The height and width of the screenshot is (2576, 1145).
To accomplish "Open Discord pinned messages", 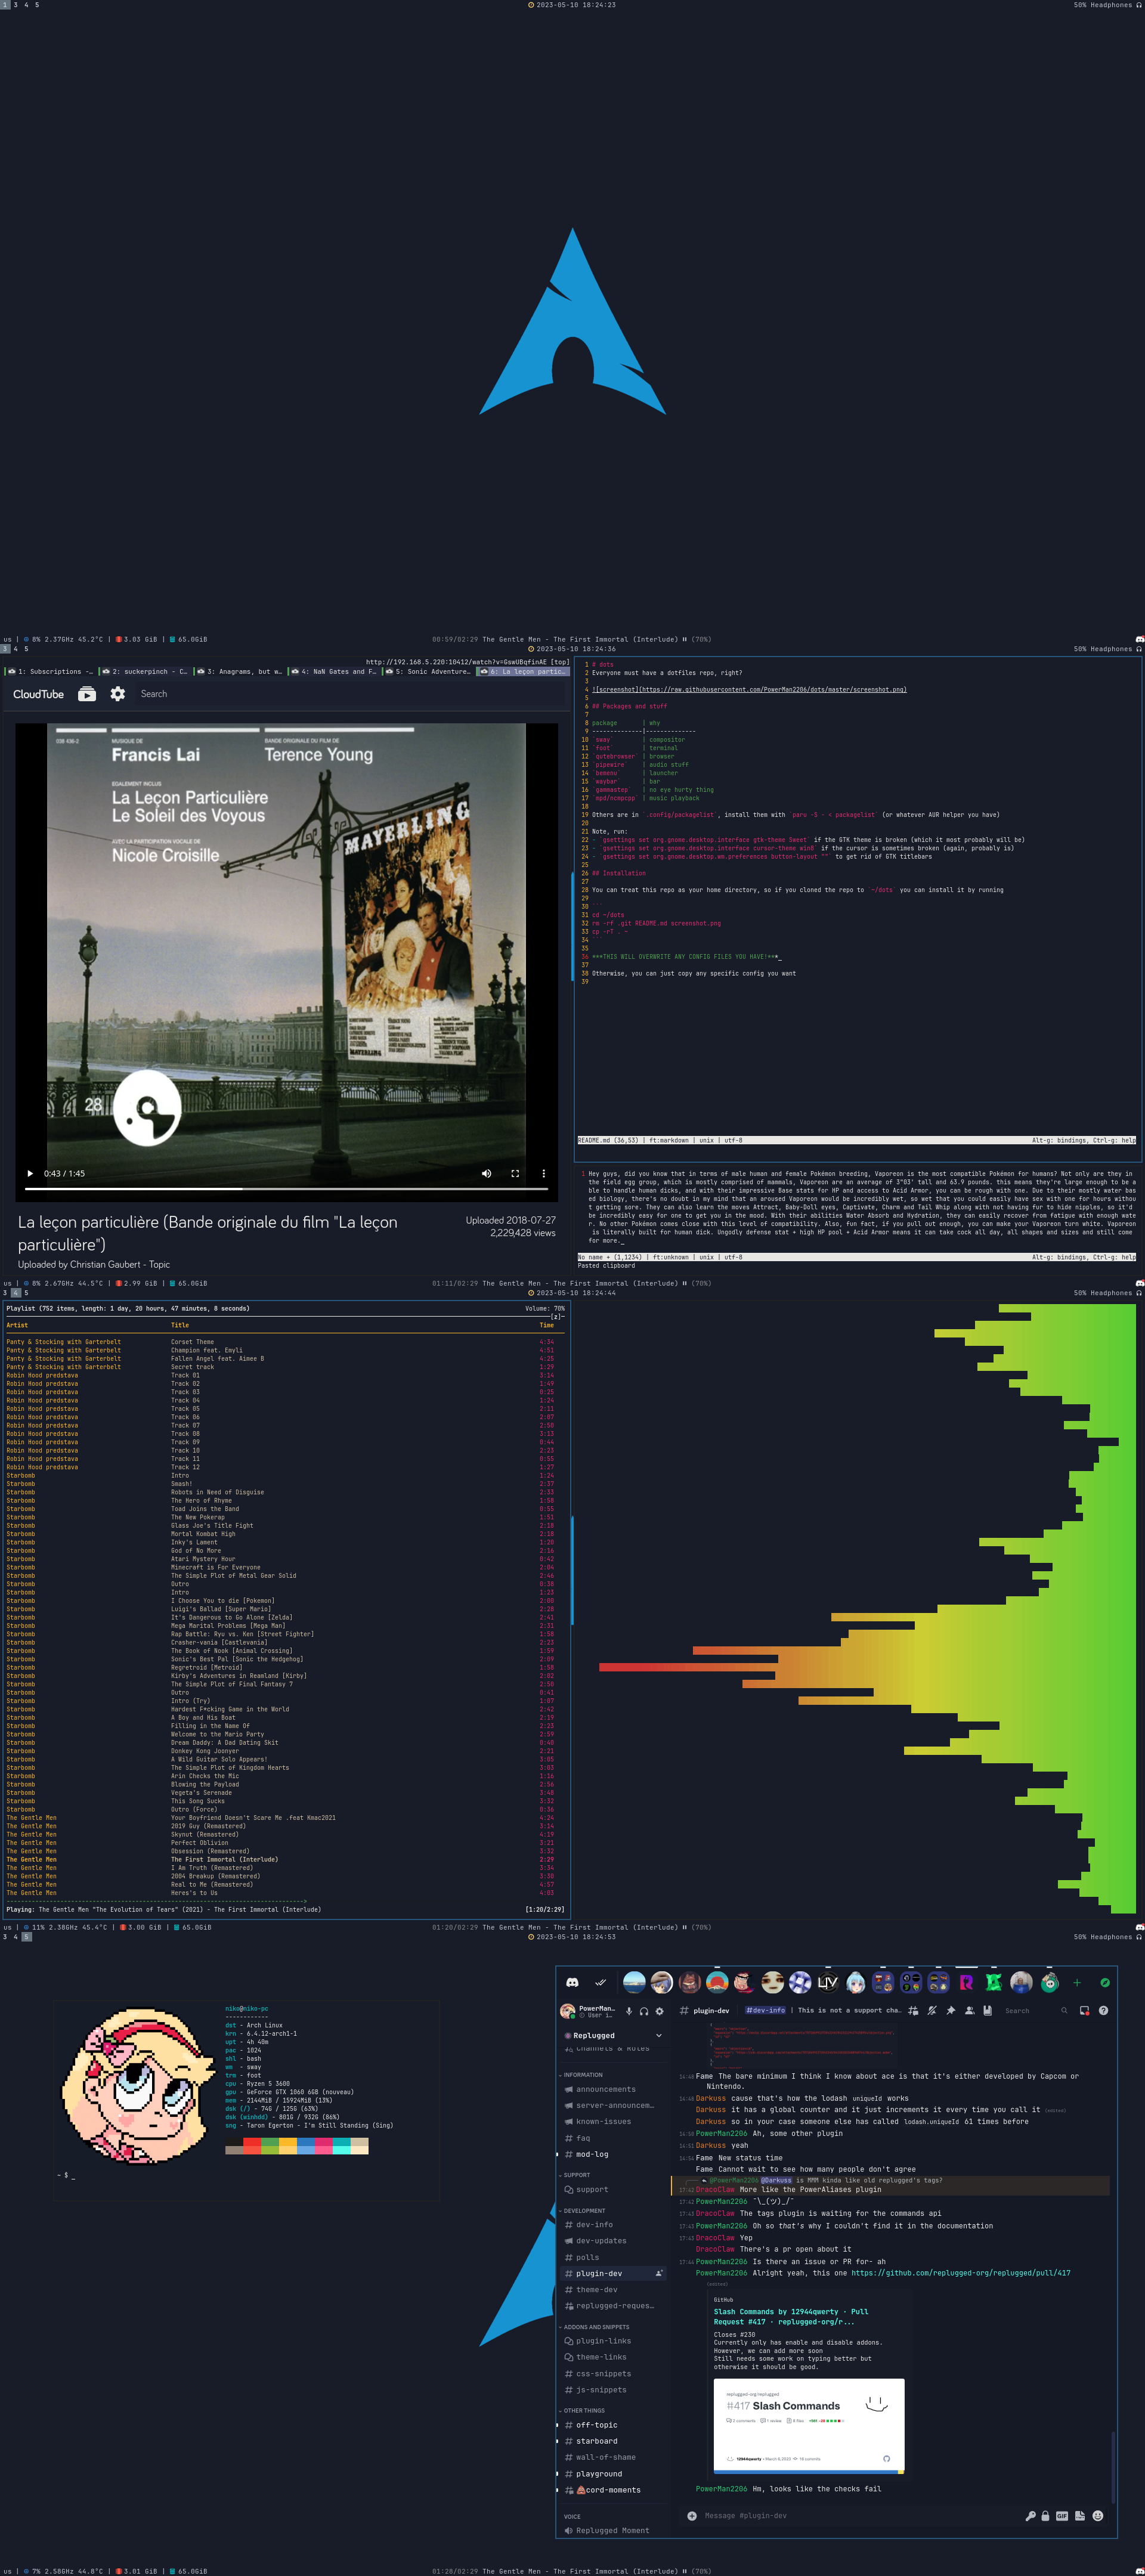I will [x=951, y=2010].
